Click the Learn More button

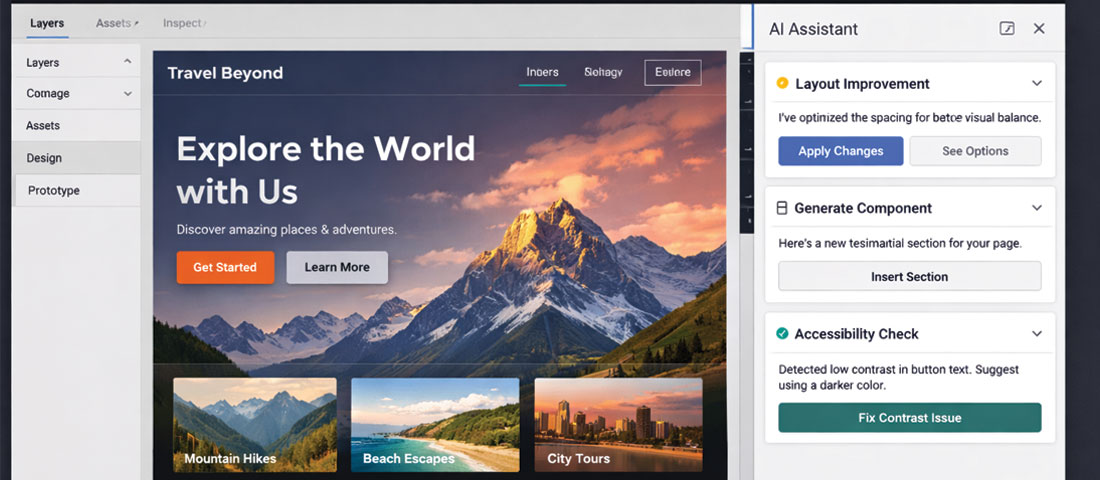point(337,267)
